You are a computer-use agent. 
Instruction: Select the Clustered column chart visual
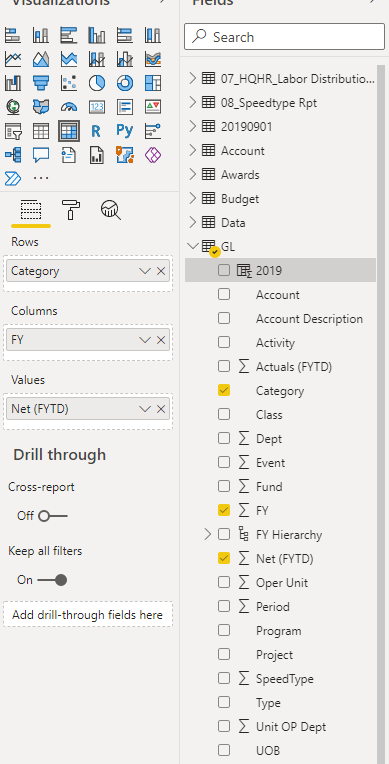tap(97, 35)
